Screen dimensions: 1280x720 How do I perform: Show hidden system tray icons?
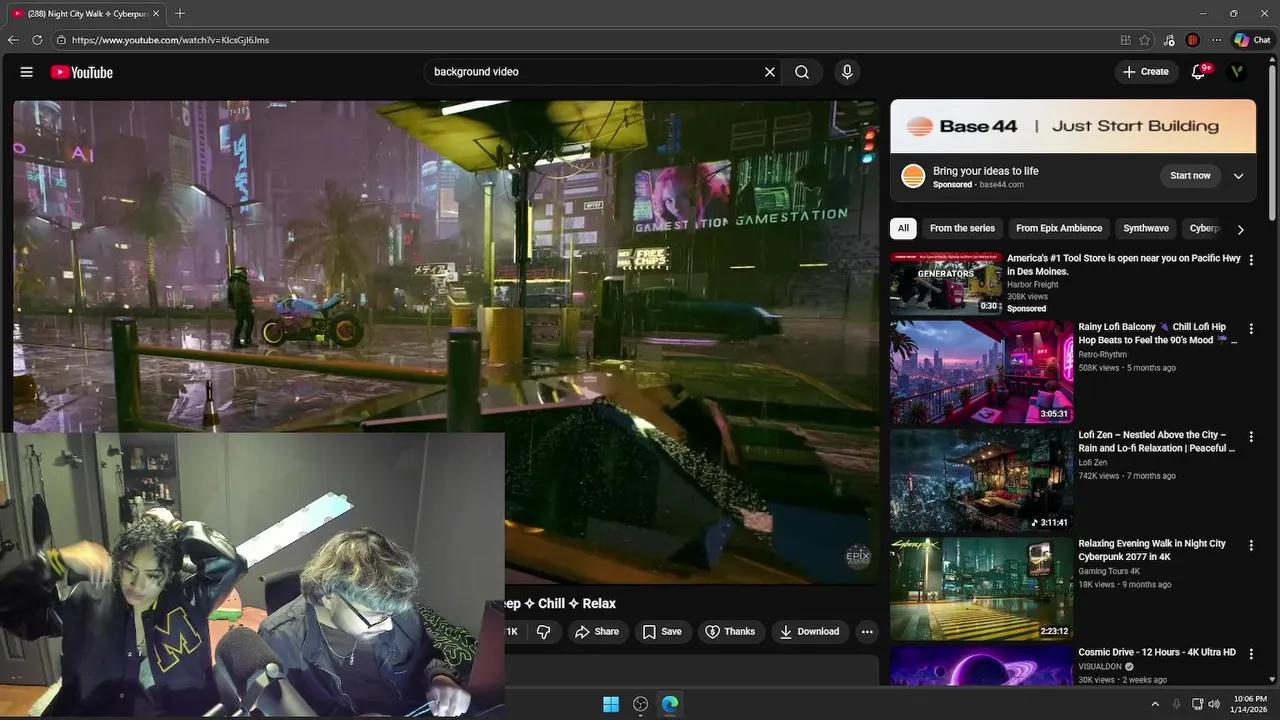tap(1155, 704)
